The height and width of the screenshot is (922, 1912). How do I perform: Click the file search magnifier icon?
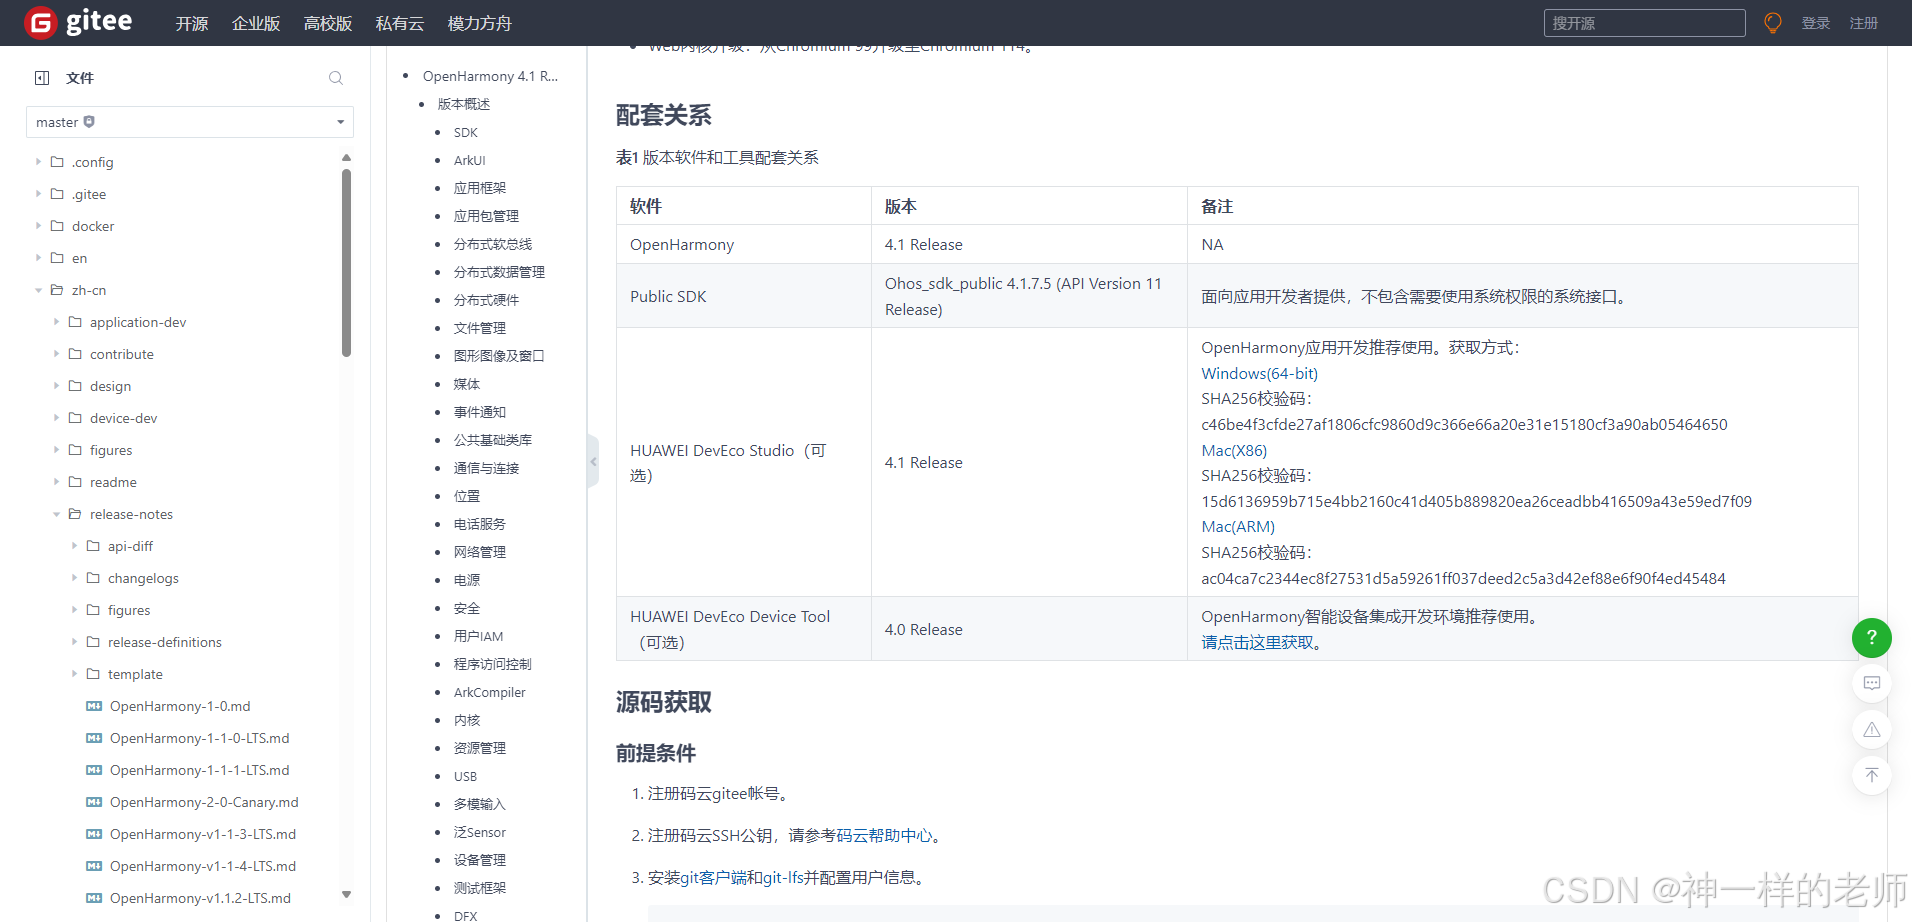(336, 78)
